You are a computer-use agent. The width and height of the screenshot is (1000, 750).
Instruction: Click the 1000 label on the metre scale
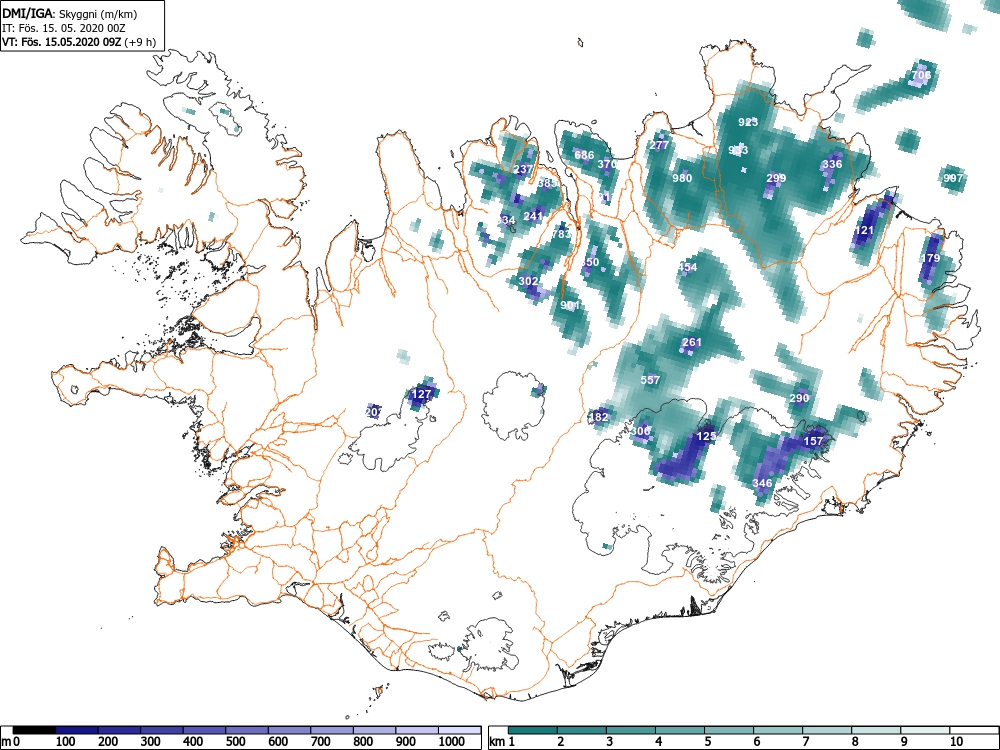coord(452,742)
